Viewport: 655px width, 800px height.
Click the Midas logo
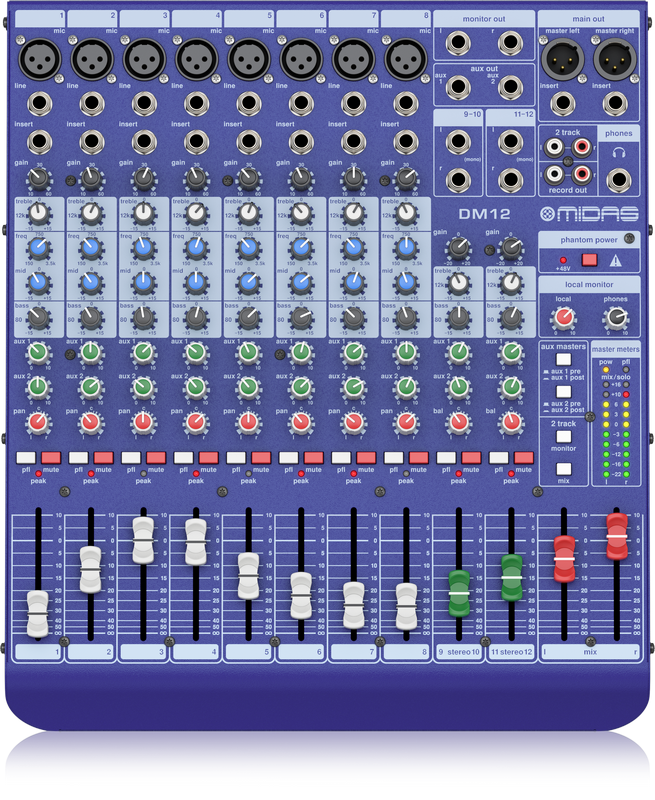click(588, 213)
